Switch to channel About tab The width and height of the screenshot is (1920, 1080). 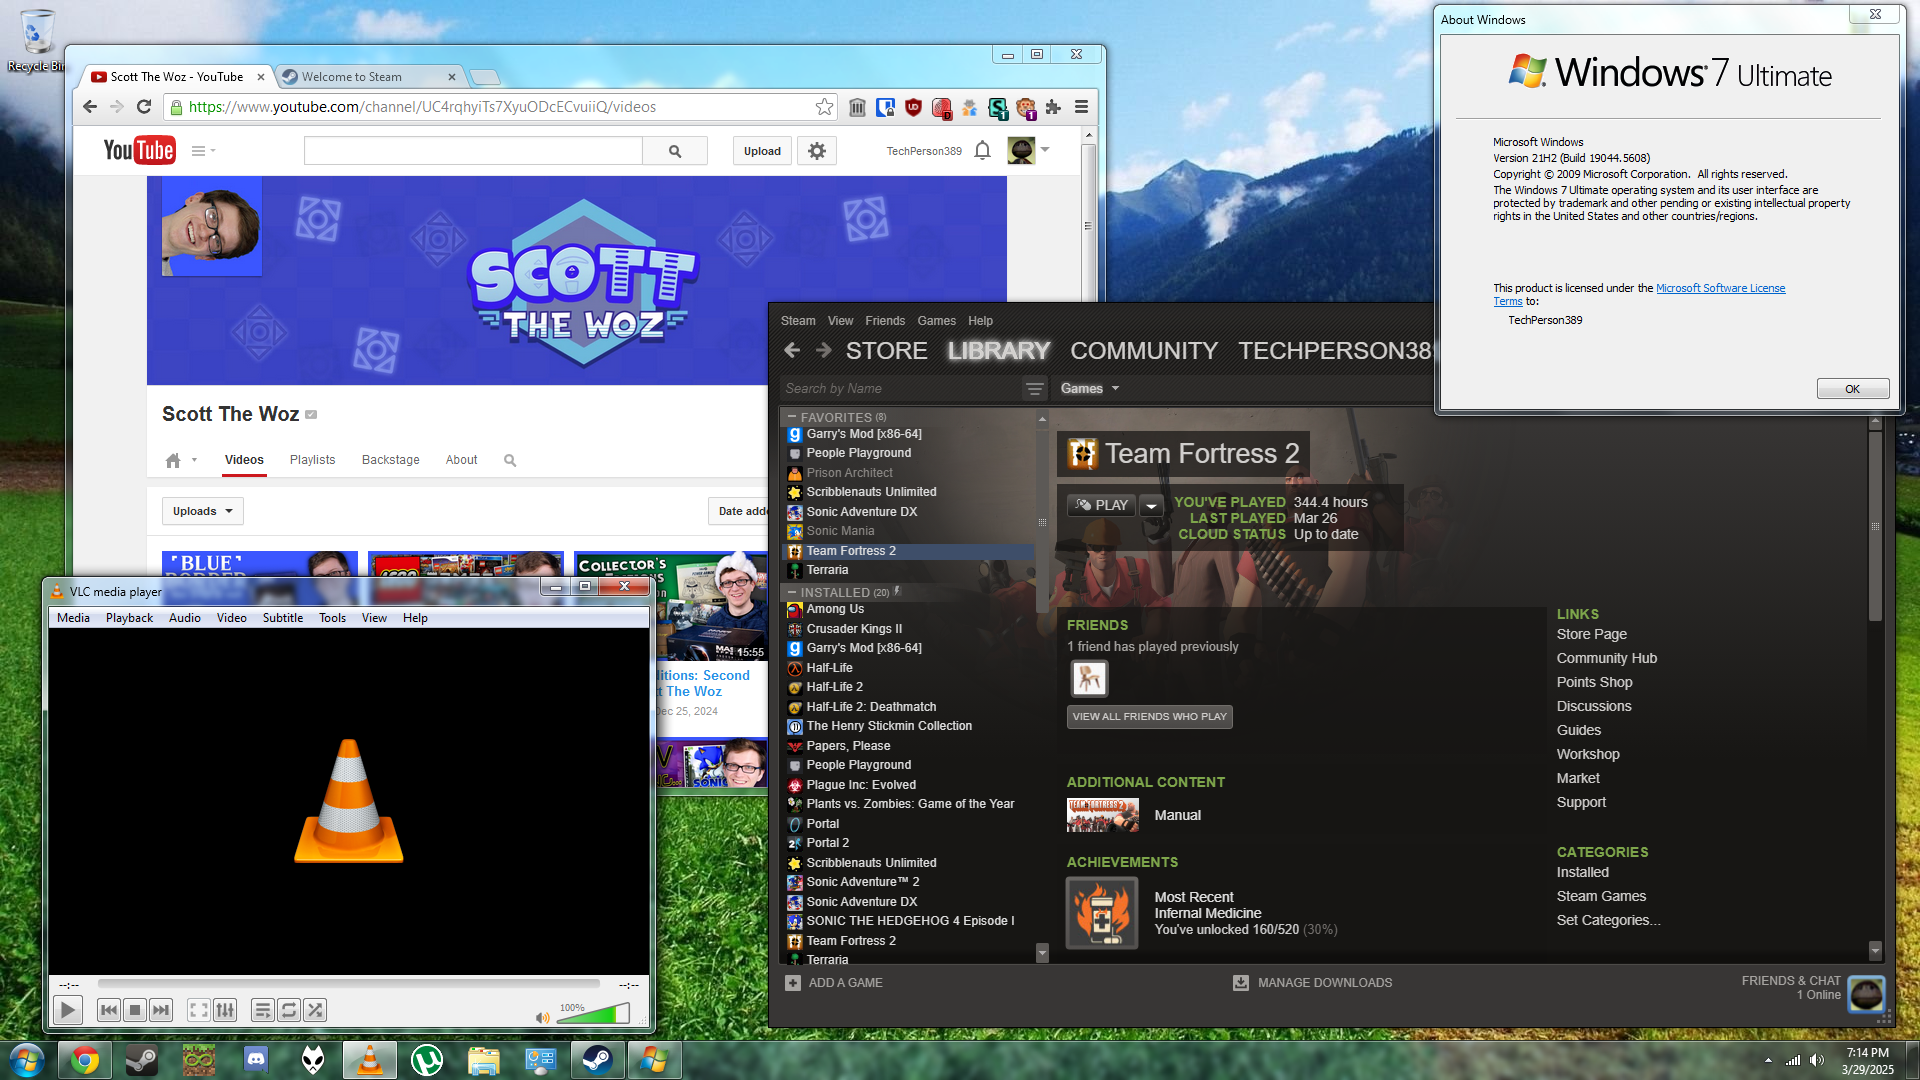[x=461, y=460]
